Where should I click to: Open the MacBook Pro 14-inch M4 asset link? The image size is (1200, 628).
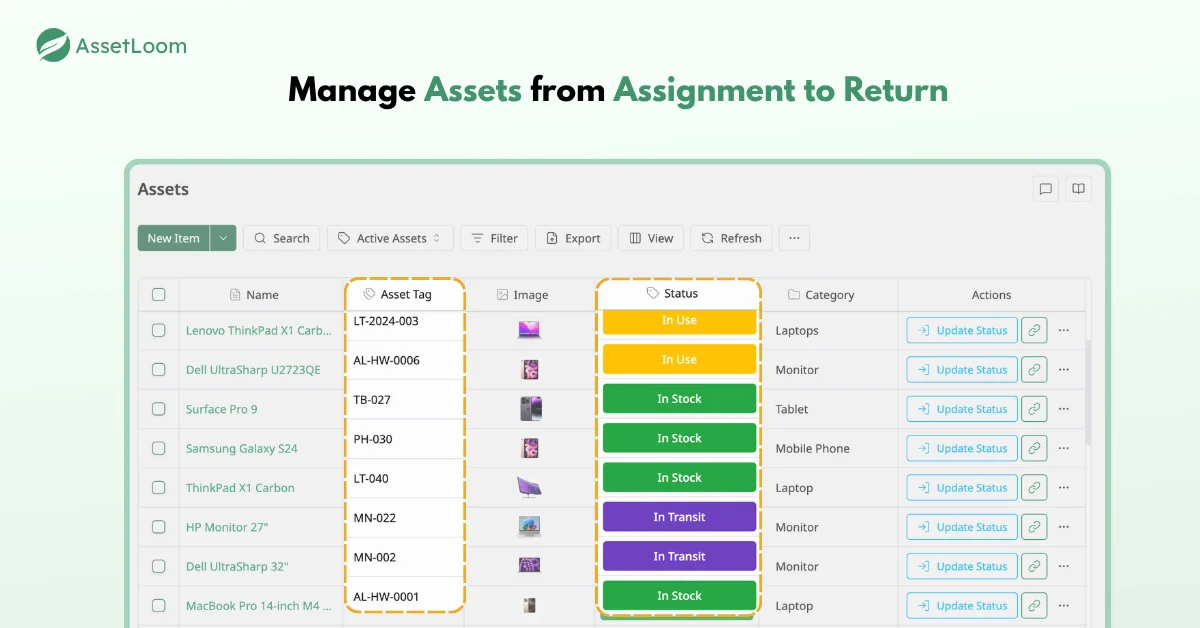(258, 606)
